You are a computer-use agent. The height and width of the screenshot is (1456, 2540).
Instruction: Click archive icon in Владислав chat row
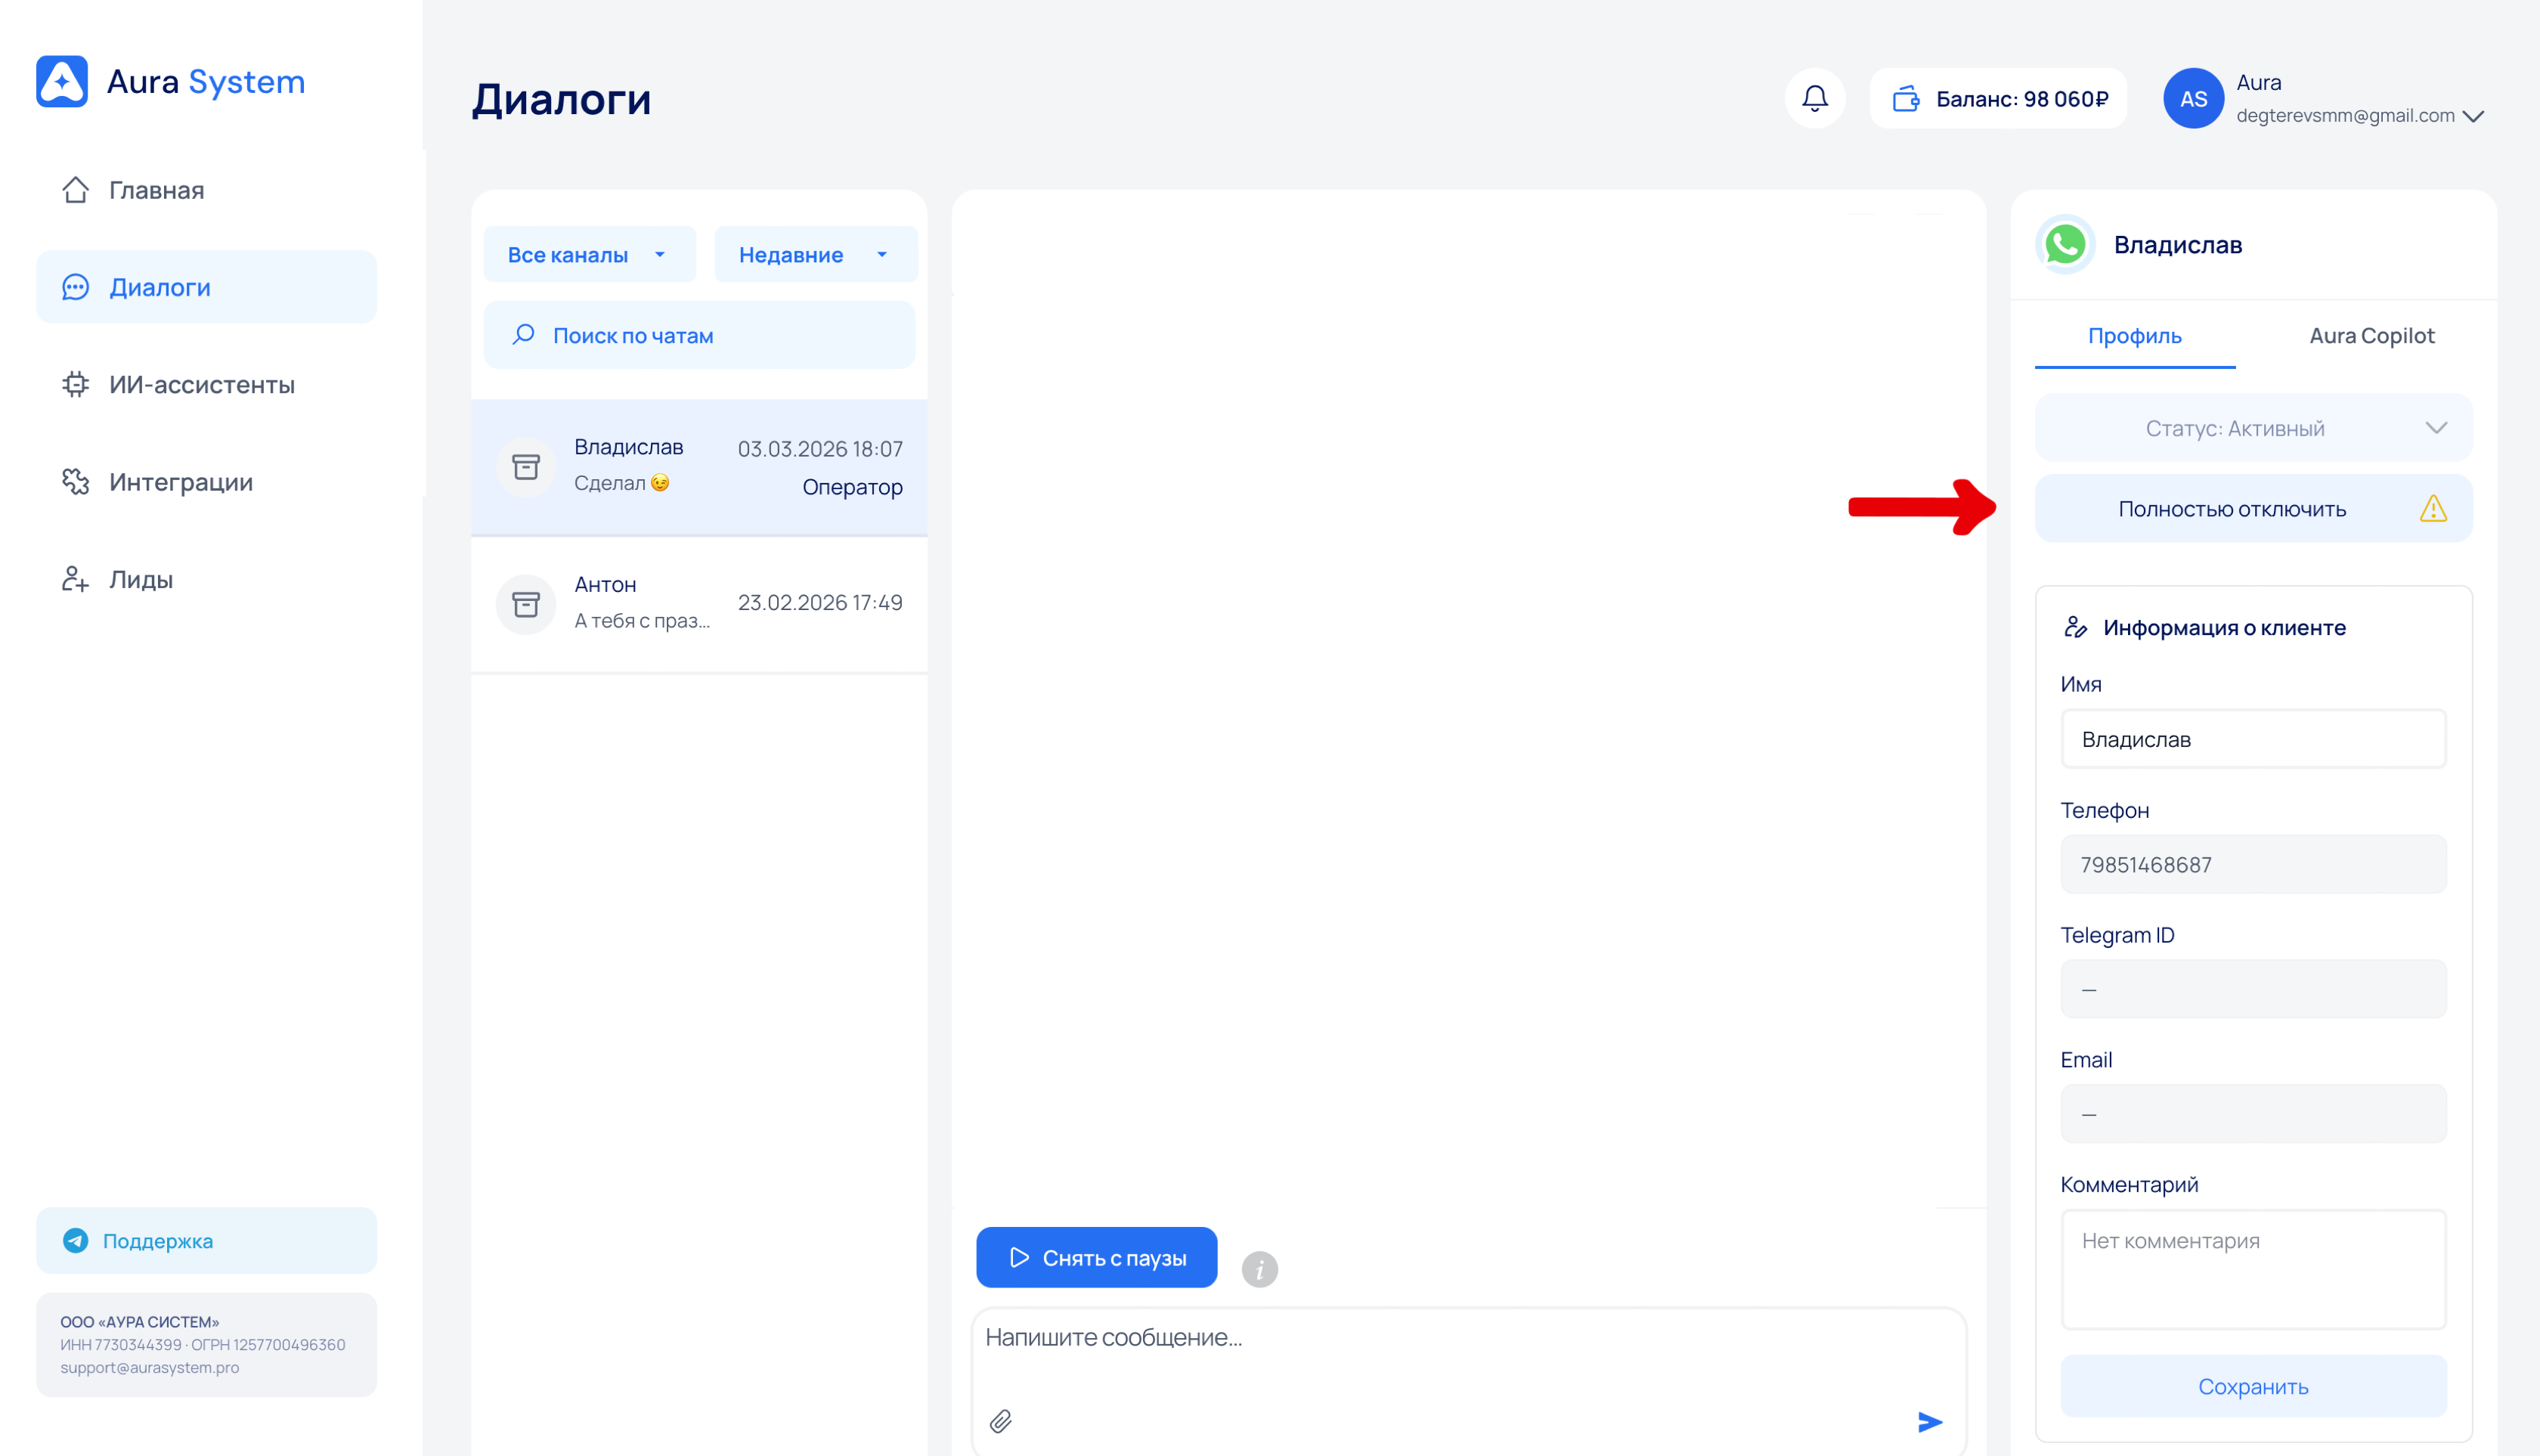(x=526, y=466)
